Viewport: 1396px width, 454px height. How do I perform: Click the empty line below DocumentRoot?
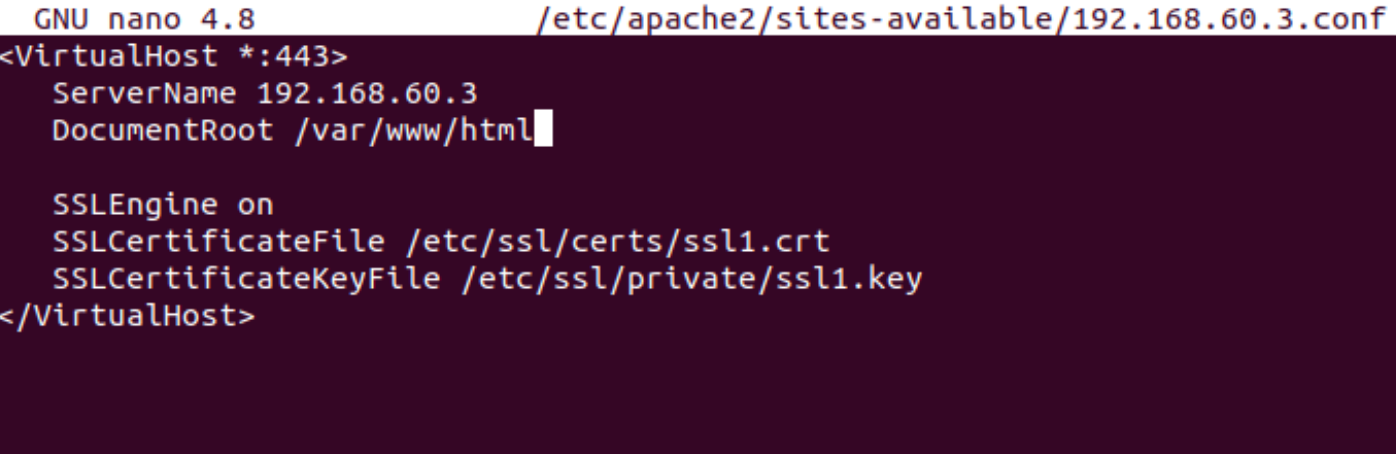[x=698, y=169]
